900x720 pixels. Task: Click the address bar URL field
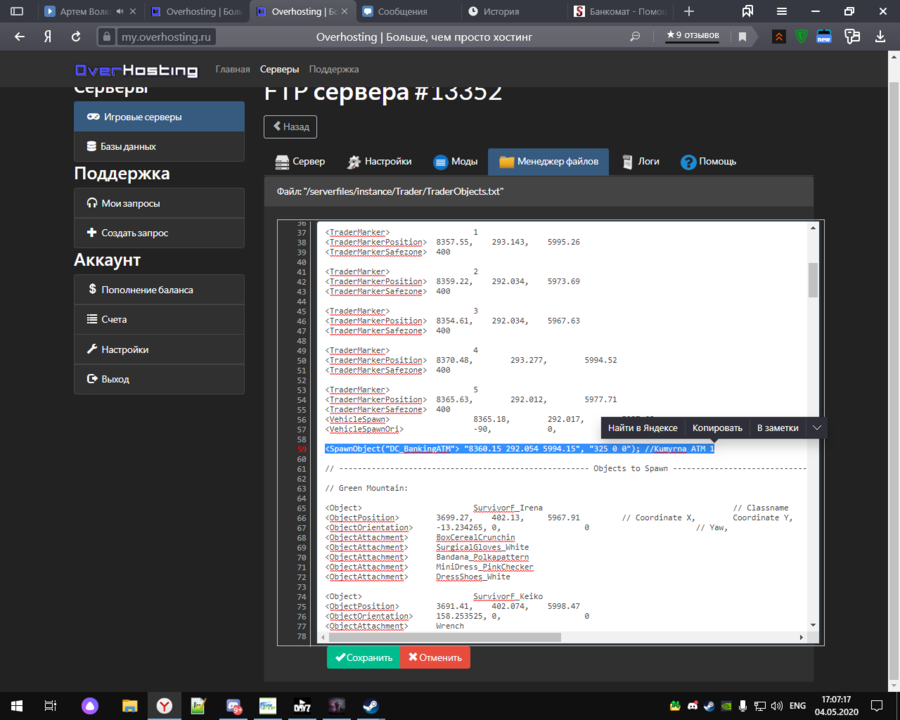coord(166,37)
